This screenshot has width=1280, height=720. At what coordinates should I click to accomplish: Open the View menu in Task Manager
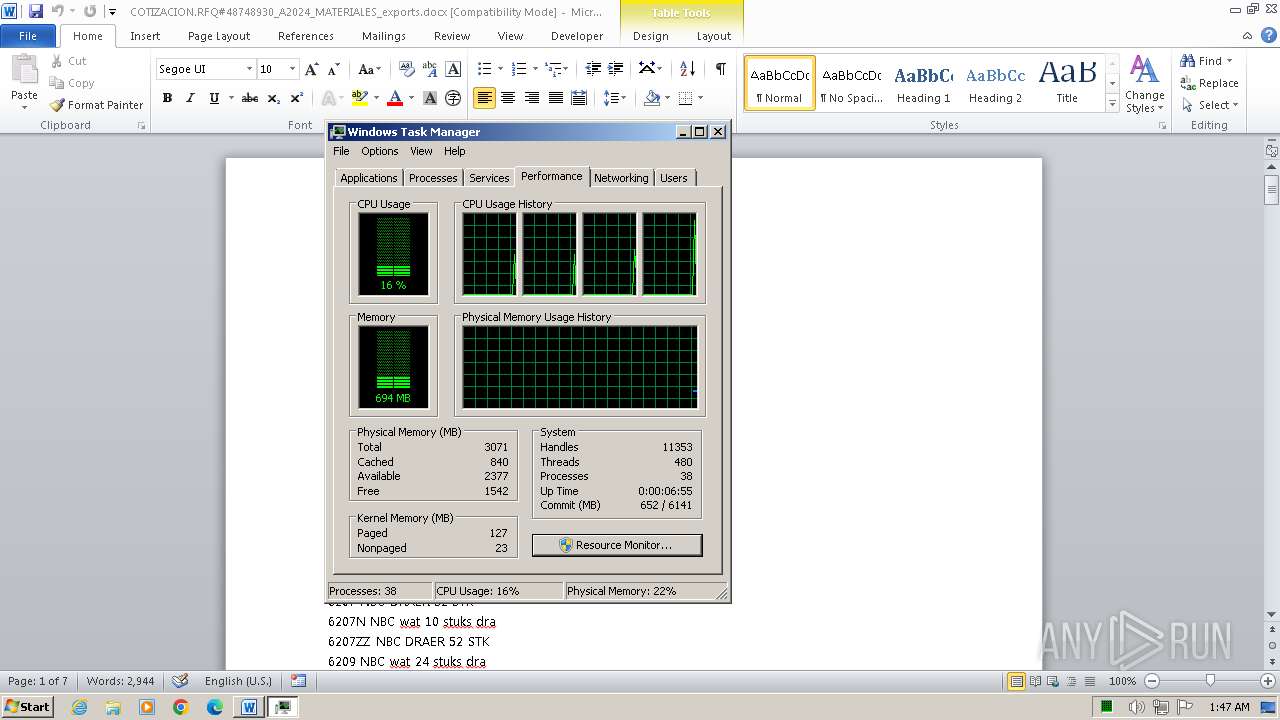click(421, 151)
